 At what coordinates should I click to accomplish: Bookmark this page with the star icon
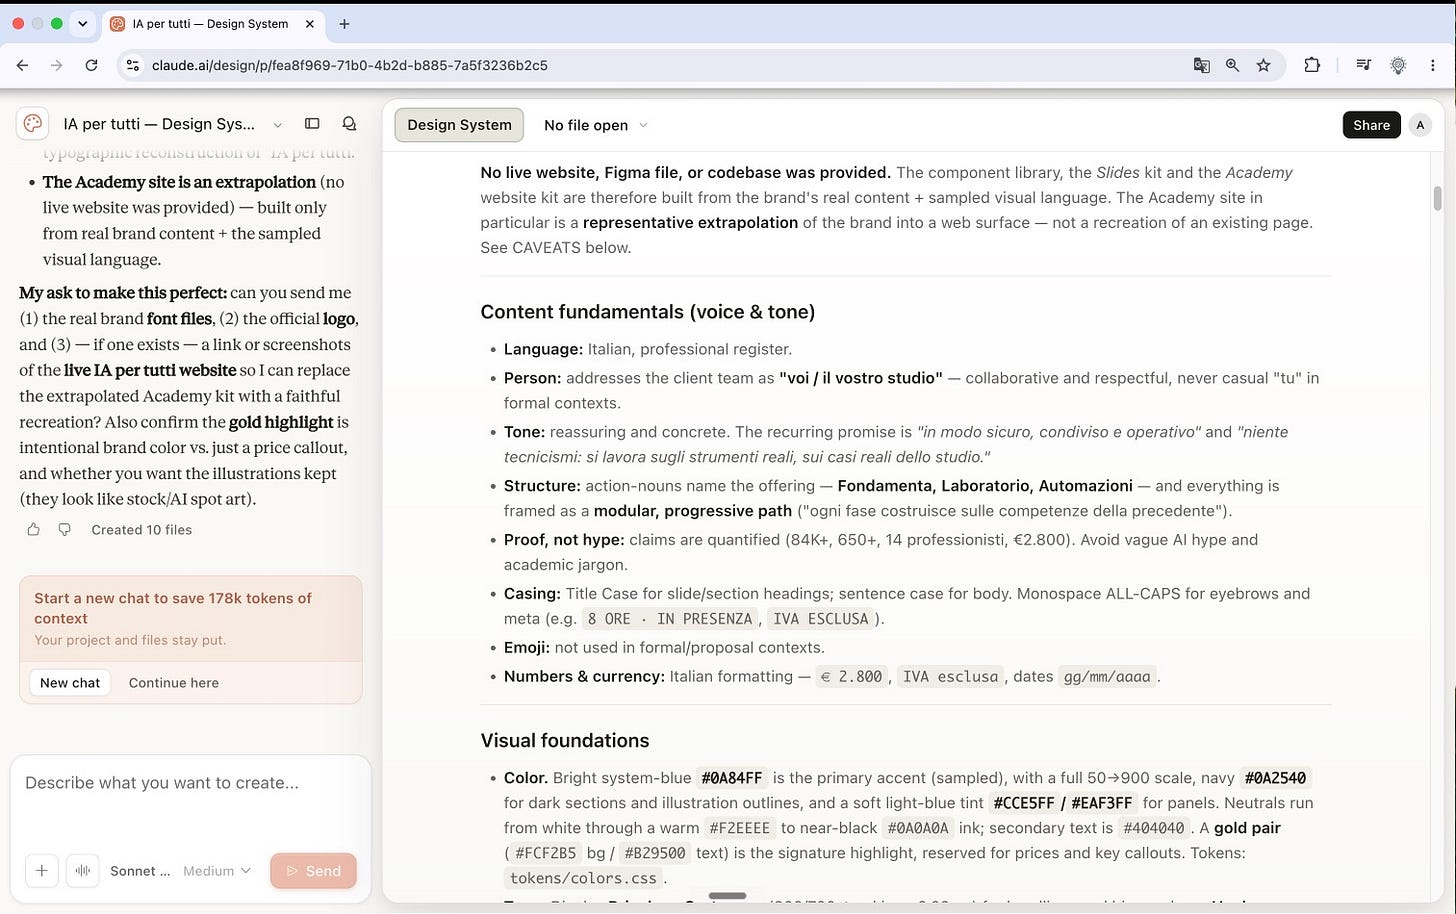point(1263,65)
